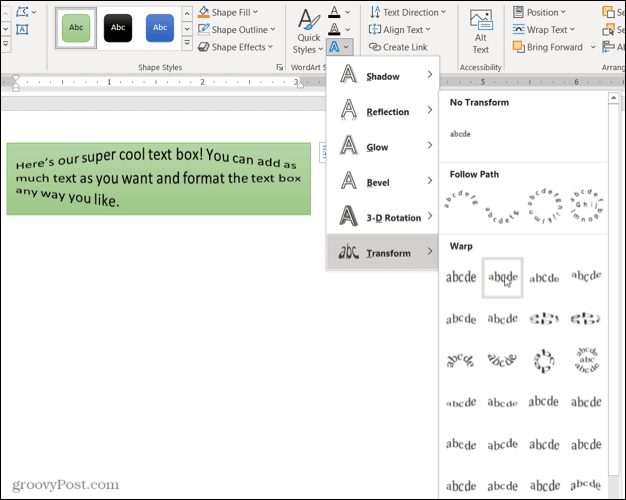The width and height of the screenshot is (626, 500).
Task: Open the Shadow submenu
Action: pos(382,75)
